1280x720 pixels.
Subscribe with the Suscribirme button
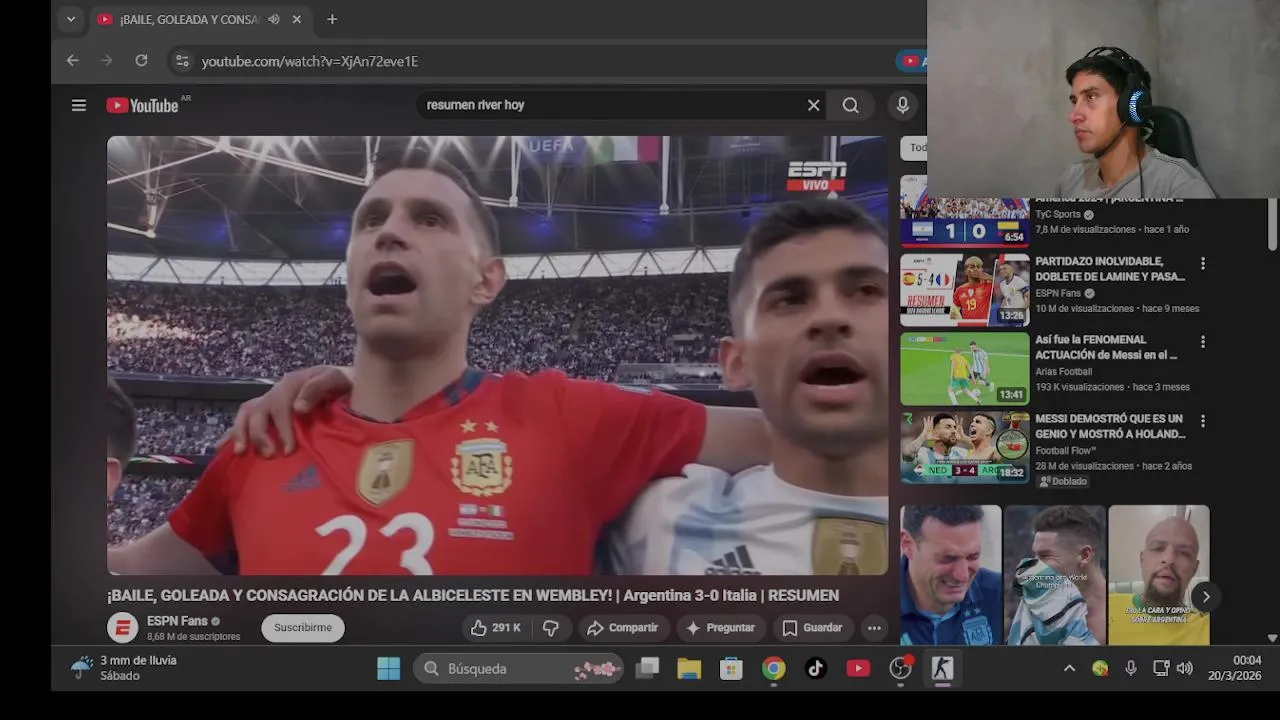pos(303,628)
